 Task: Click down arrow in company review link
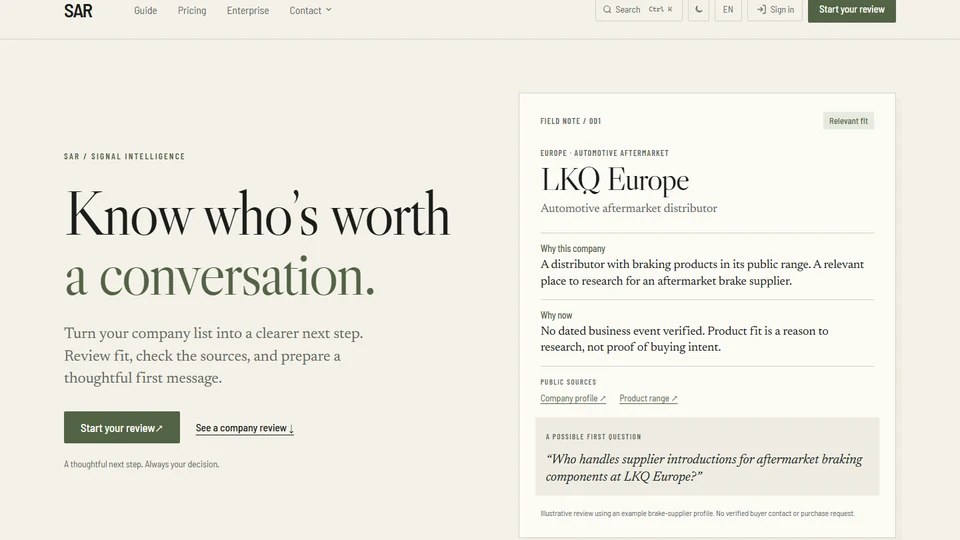point(291,429)
